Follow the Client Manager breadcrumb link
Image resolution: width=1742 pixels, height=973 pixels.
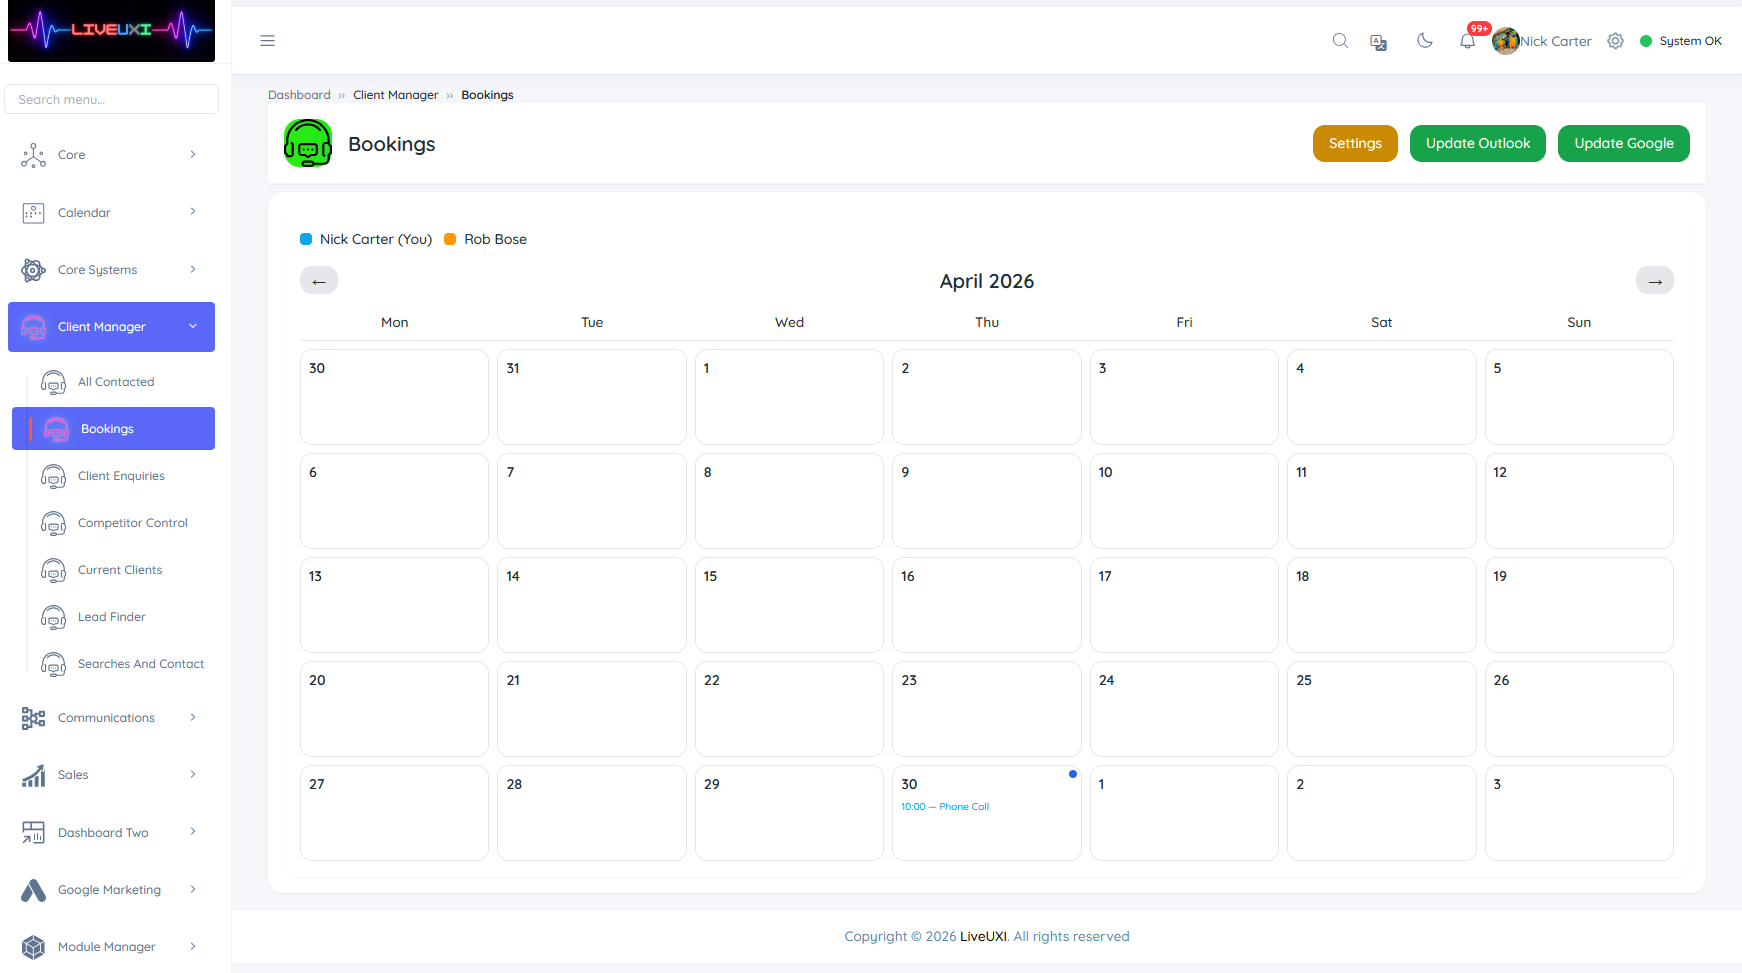pyautogui.click(x=396, y=95)
